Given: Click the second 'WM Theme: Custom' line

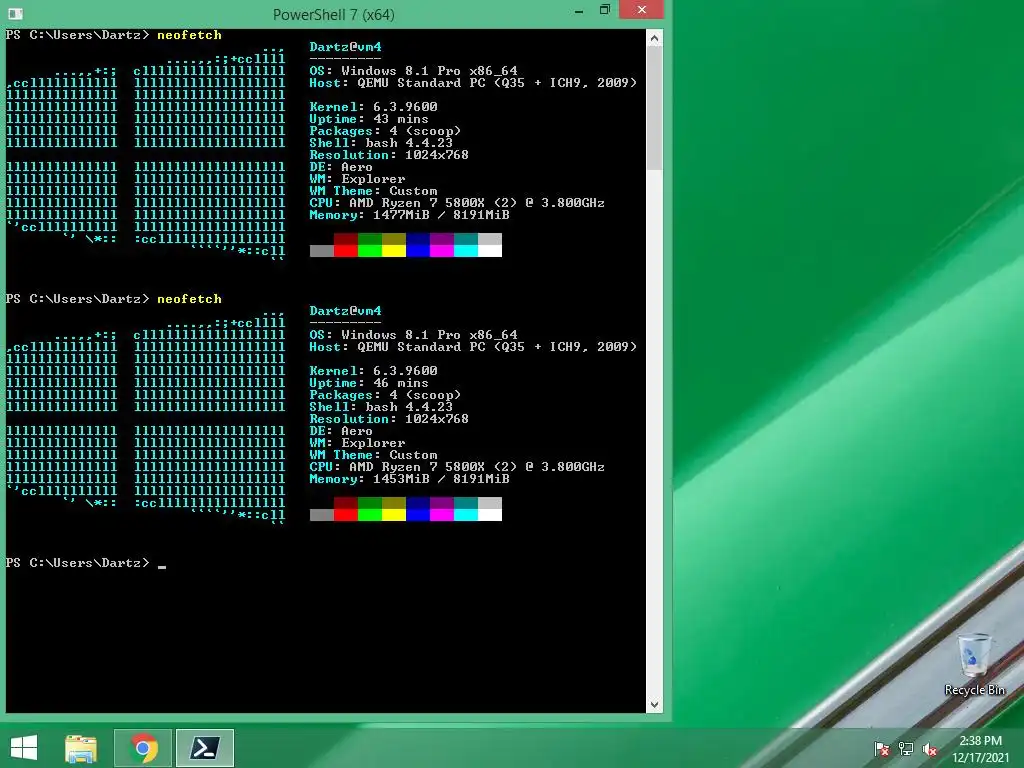Looking at the screenshot, I should pyautogui.click(x=374, y=455).
